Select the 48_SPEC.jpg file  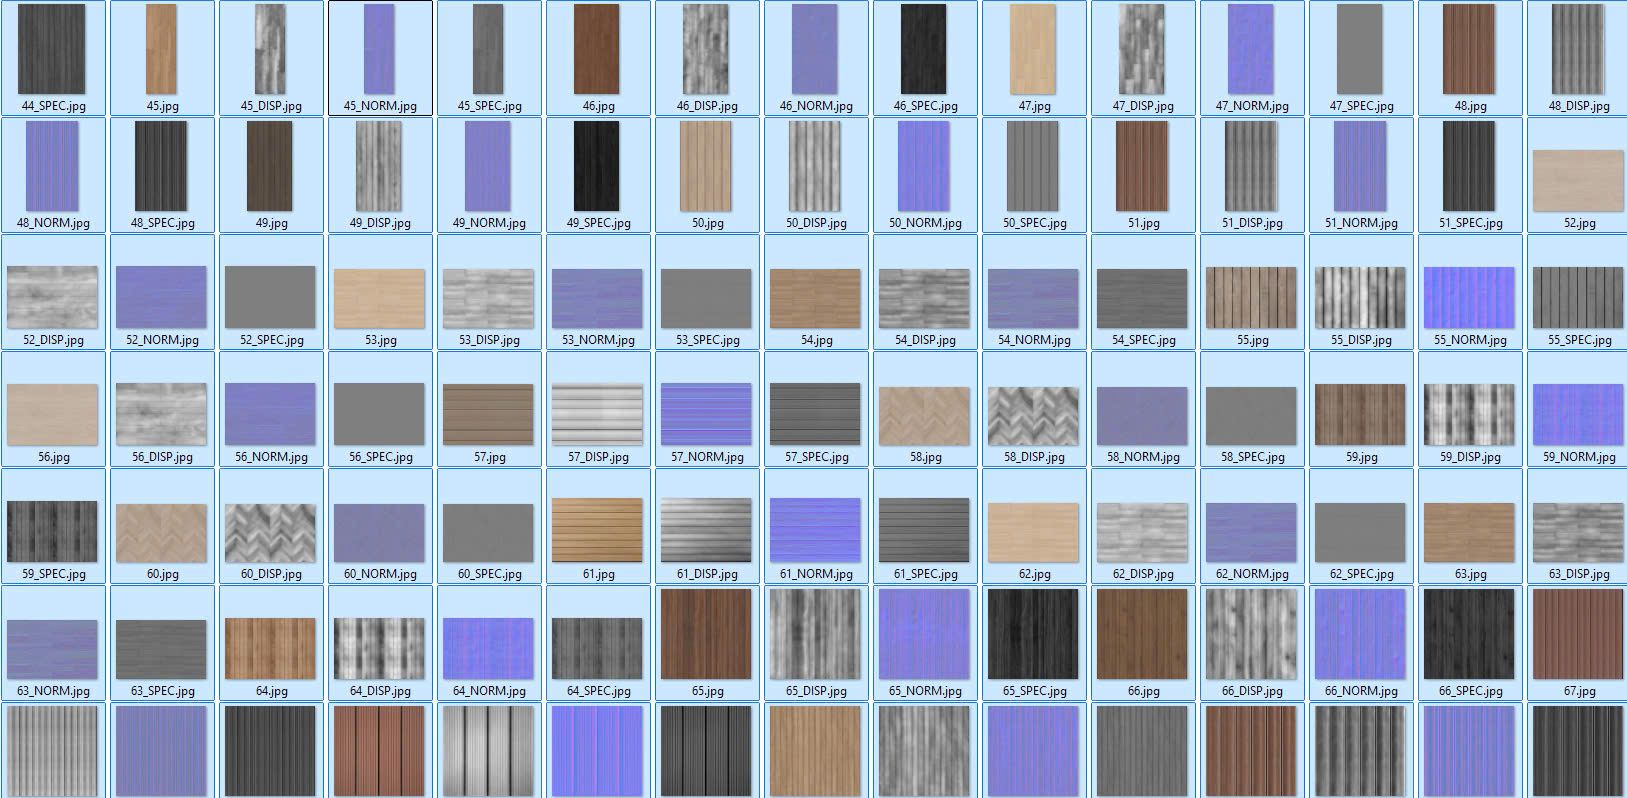click(x=162, y=166)
